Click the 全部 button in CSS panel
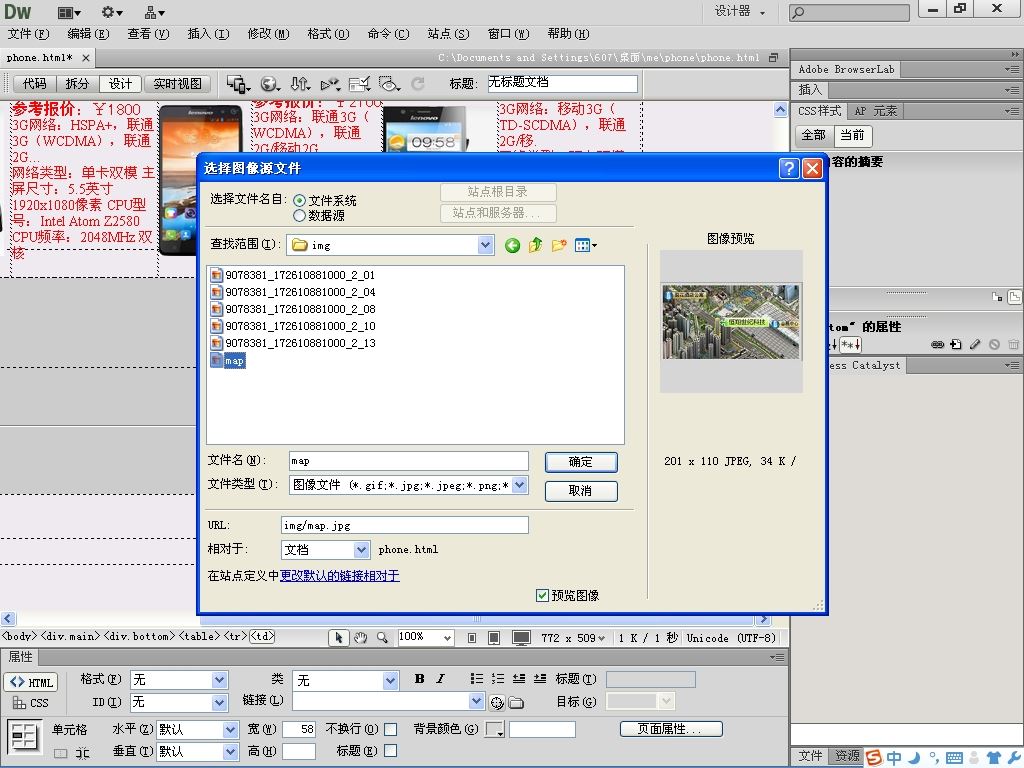 [x=814, y=135]
